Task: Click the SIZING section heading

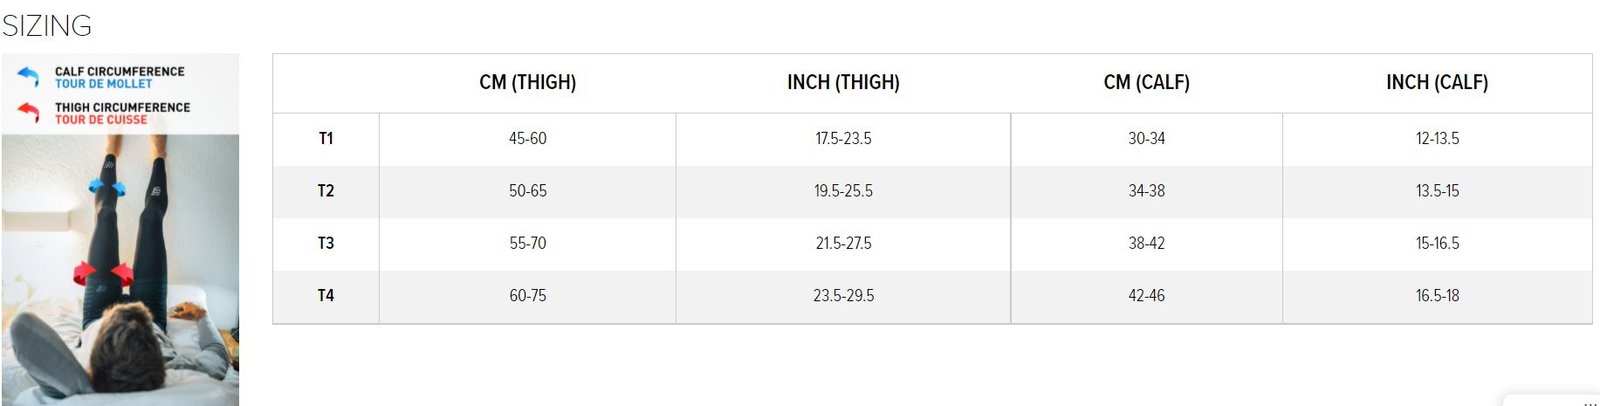Action: tap(47, 26)
